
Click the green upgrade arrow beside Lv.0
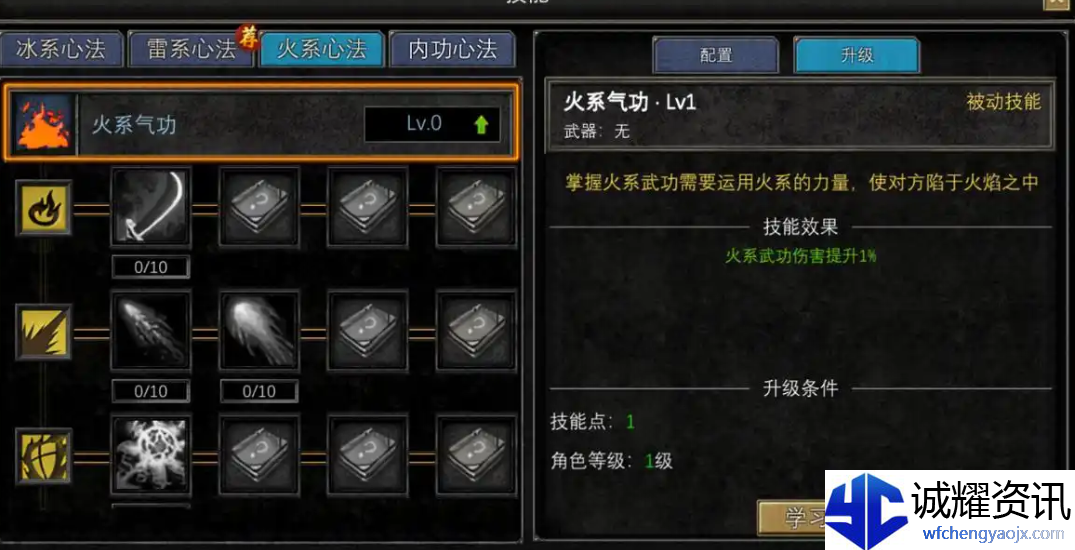coord(481,124)
